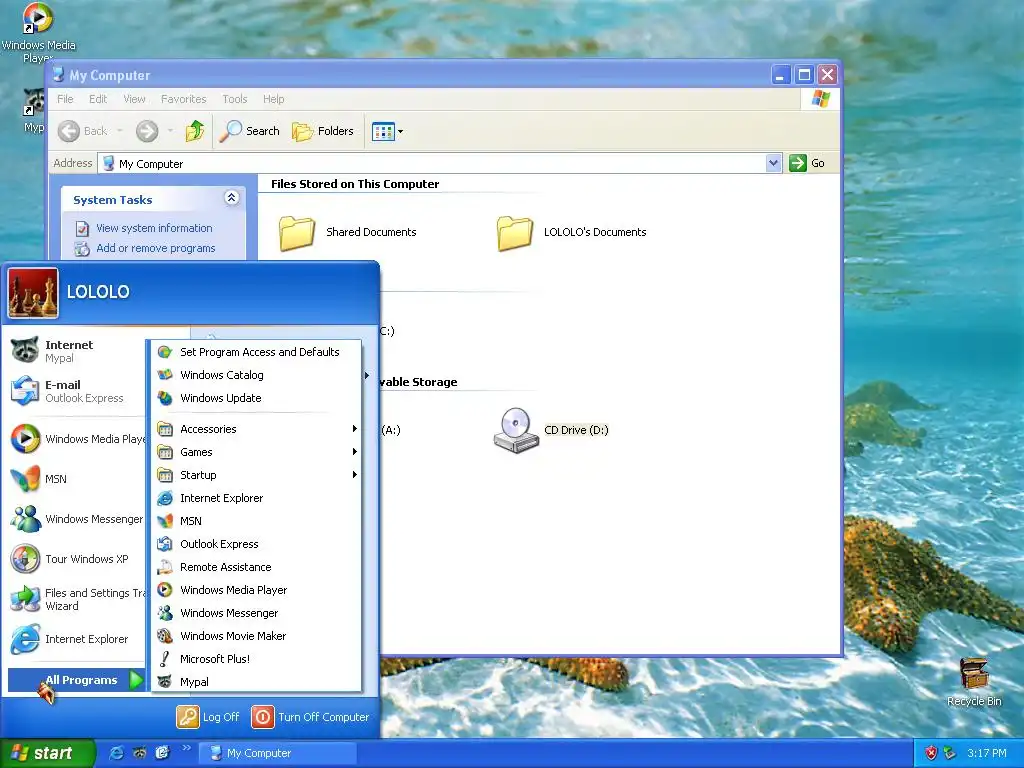Select LOLOLO's Documents folder

[x=571, y=232]
